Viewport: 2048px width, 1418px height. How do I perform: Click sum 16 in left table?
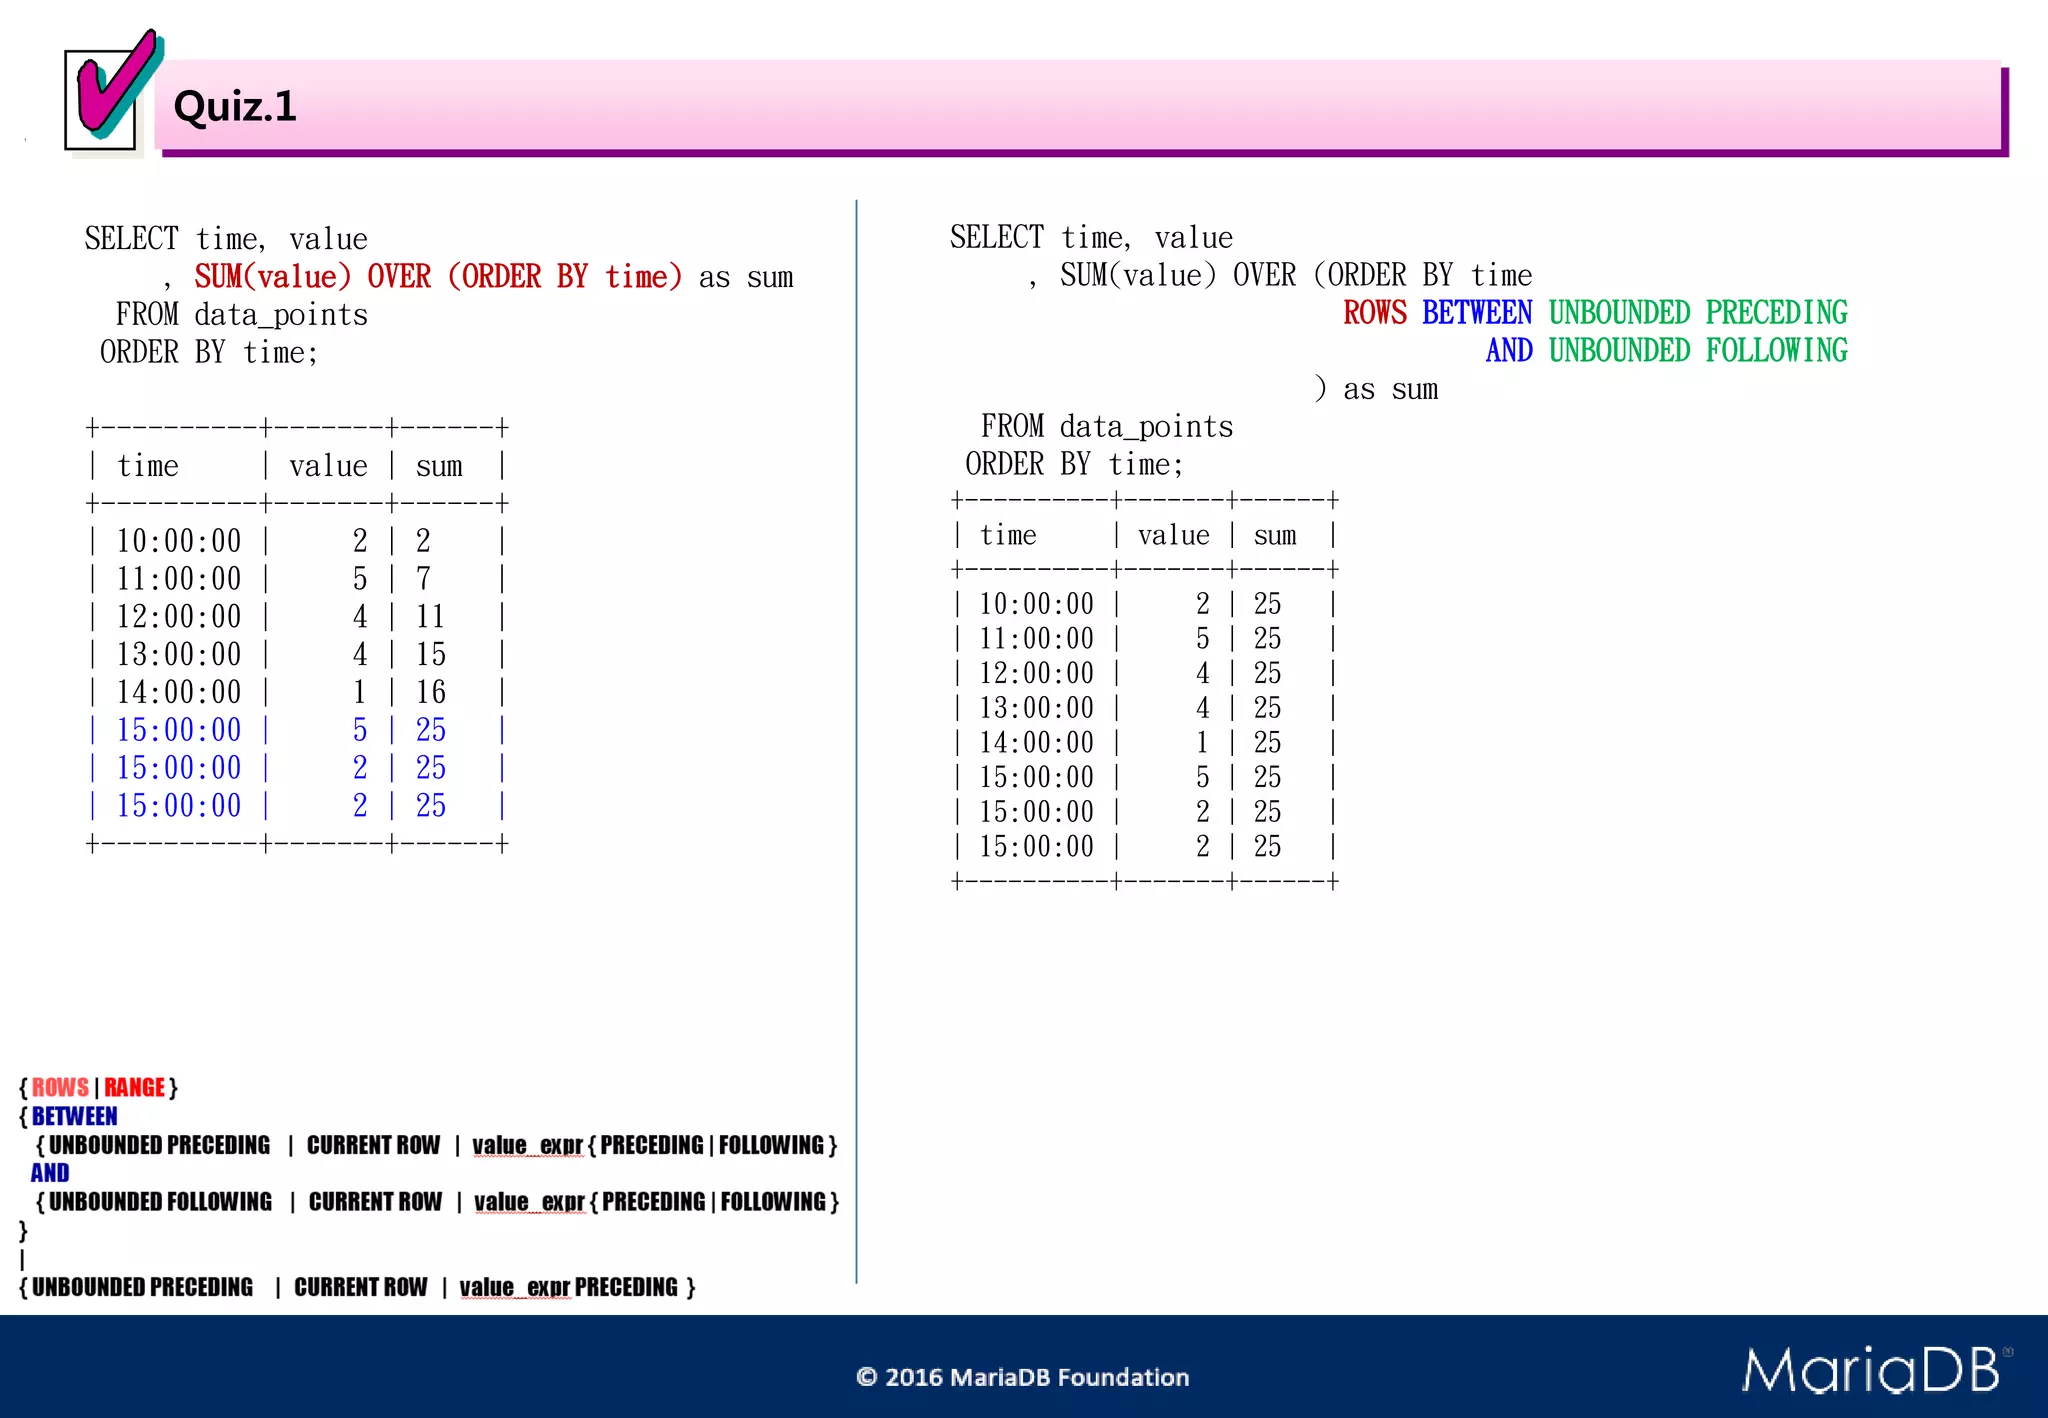(x=431, y=692)
